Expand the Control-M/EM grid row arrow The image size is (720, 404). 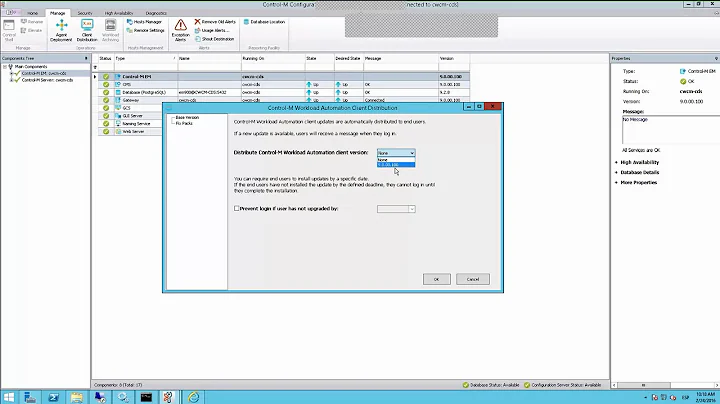[x=95, y=77]
